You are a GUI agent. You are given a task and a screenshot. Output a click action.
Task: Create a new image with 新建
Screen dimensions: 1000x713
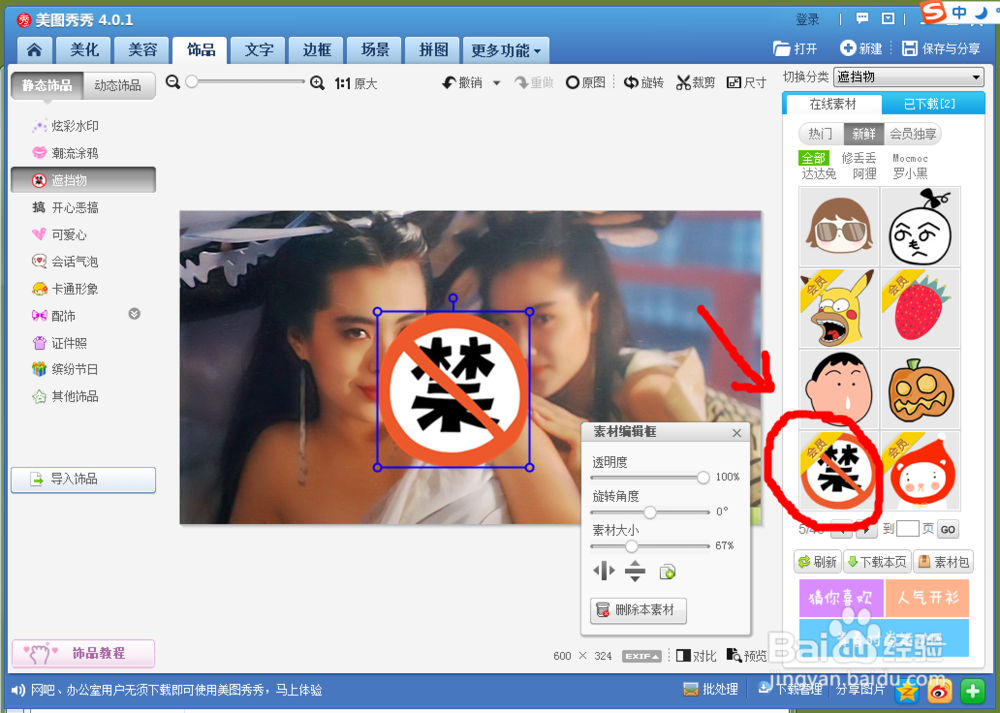861,48
